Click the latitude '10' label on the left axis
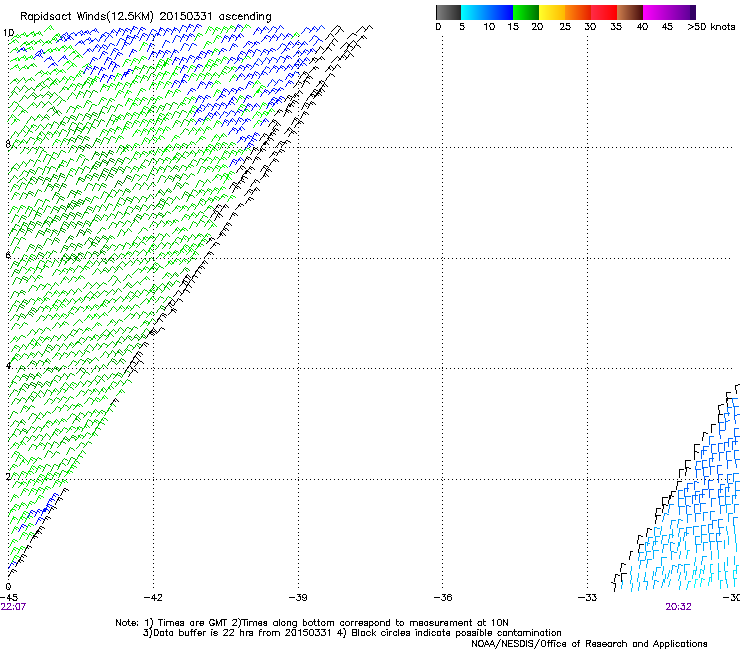The width and height of the screenshot is (740, 650). tap(8, 33)
